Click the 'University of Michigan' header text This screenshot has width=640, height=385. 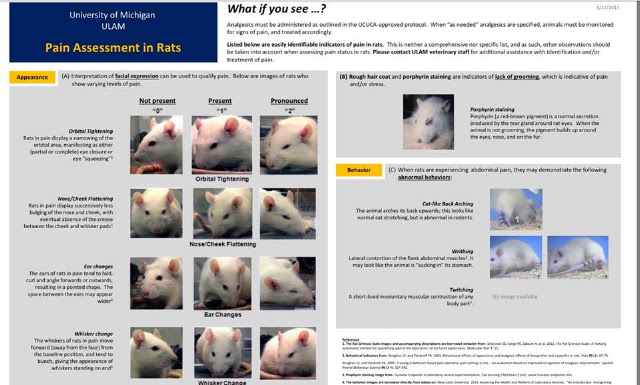[x=112, y=15]
